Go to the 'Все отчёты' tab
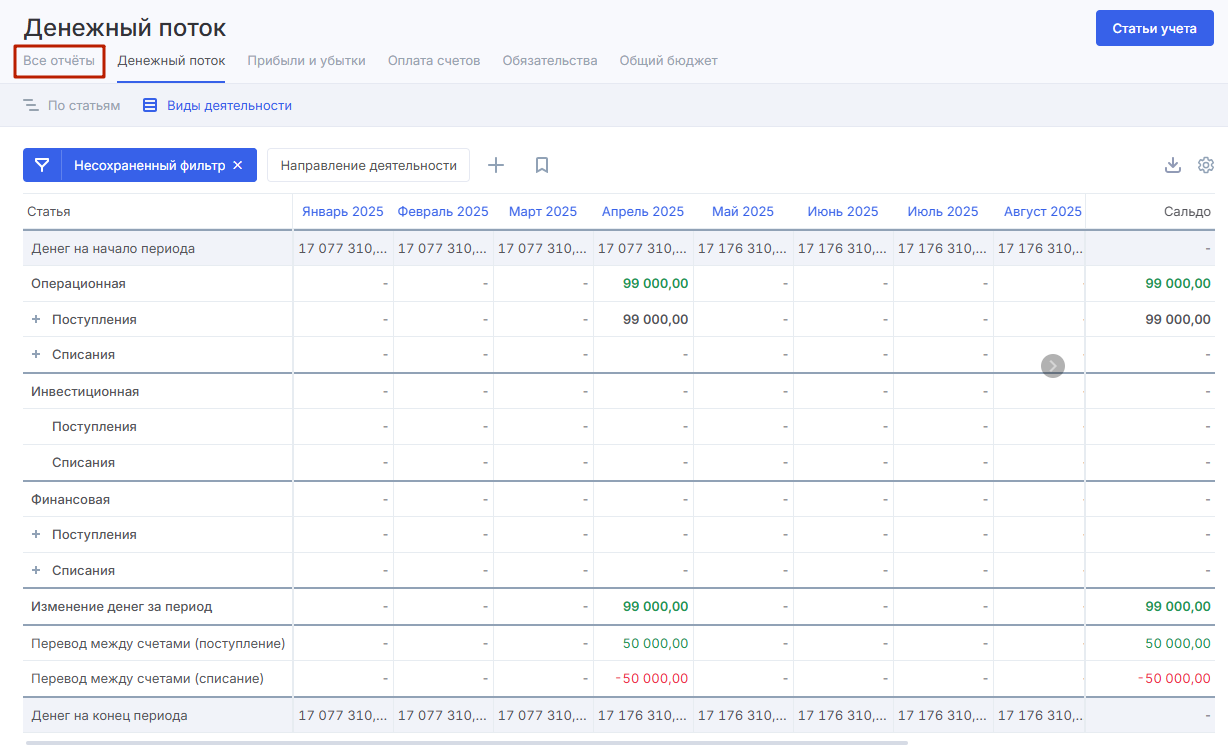The image size is (1228, 751). point(59,61)
